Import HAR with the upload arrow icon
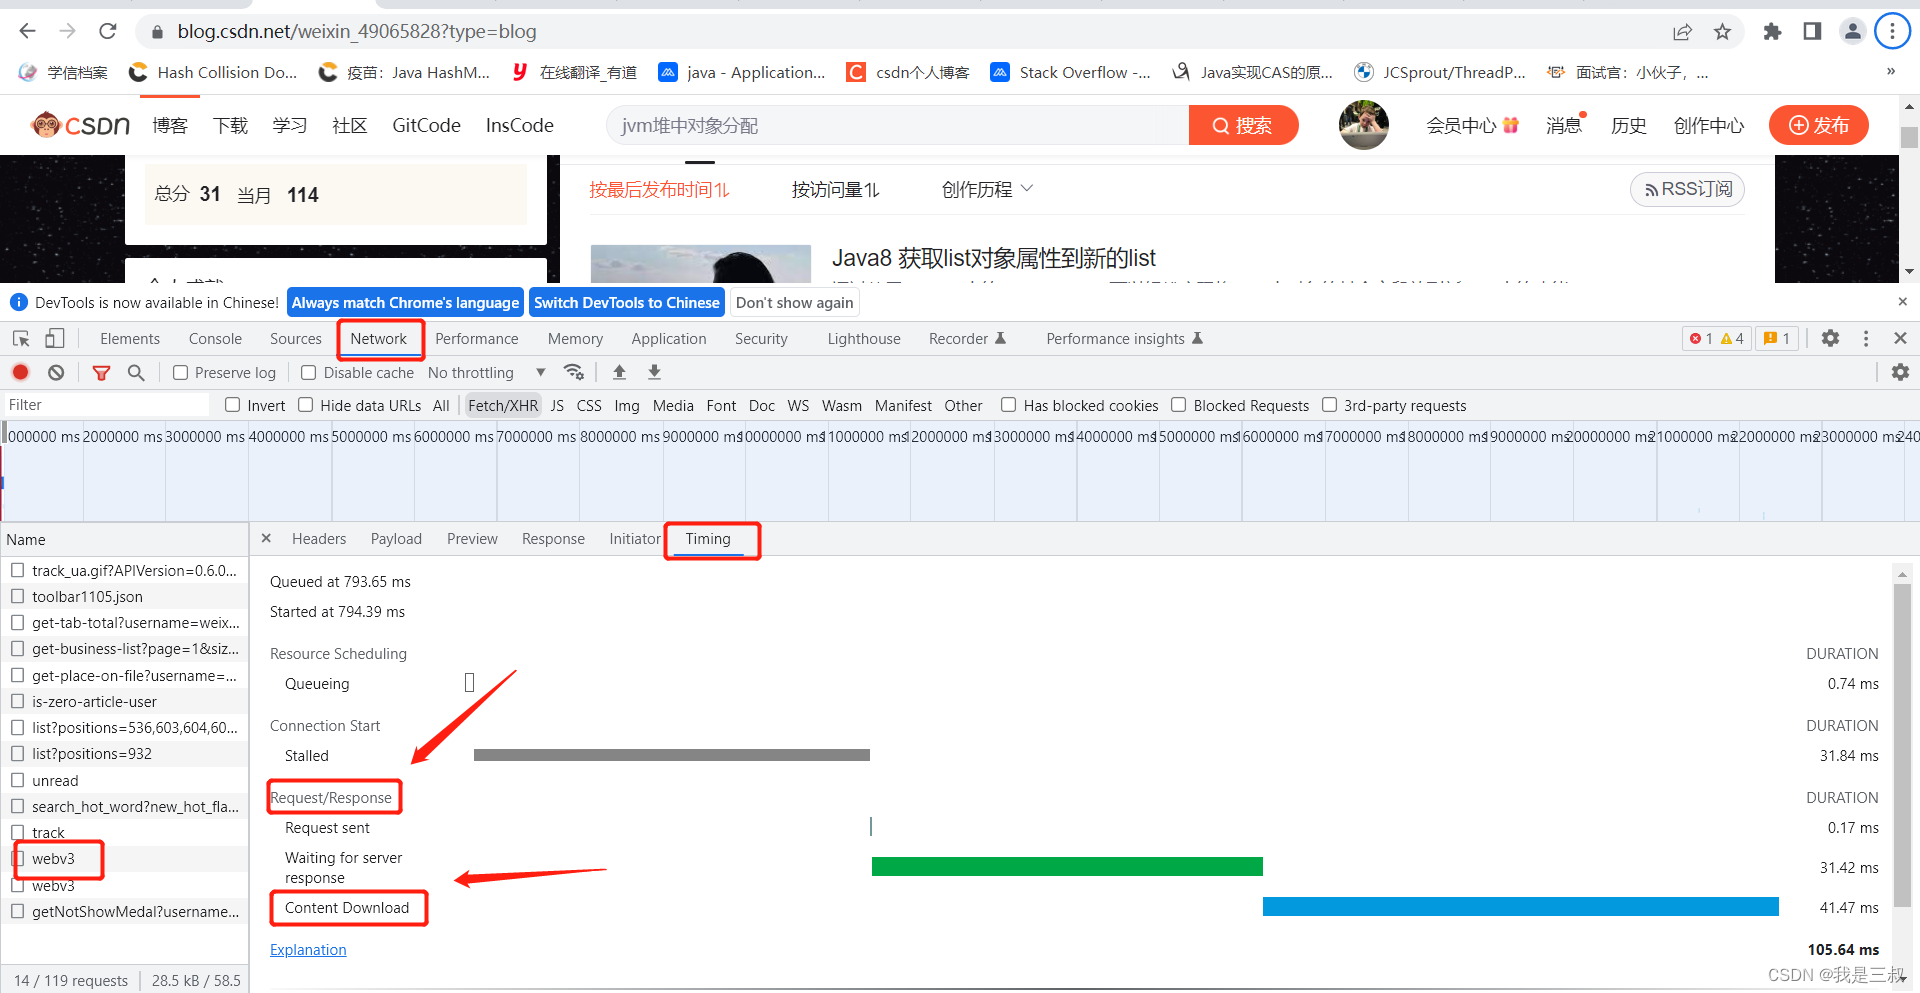The image size is (1920, 993). point(619,372)
